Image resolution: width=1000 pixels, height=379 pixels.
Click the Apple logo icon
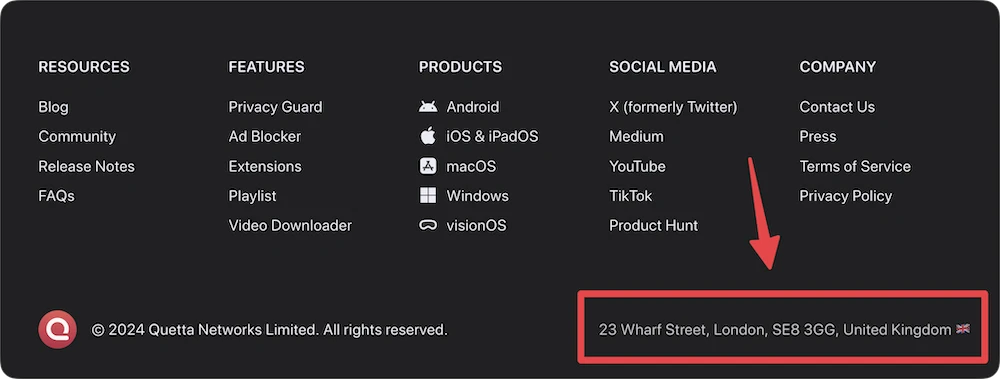428,136
